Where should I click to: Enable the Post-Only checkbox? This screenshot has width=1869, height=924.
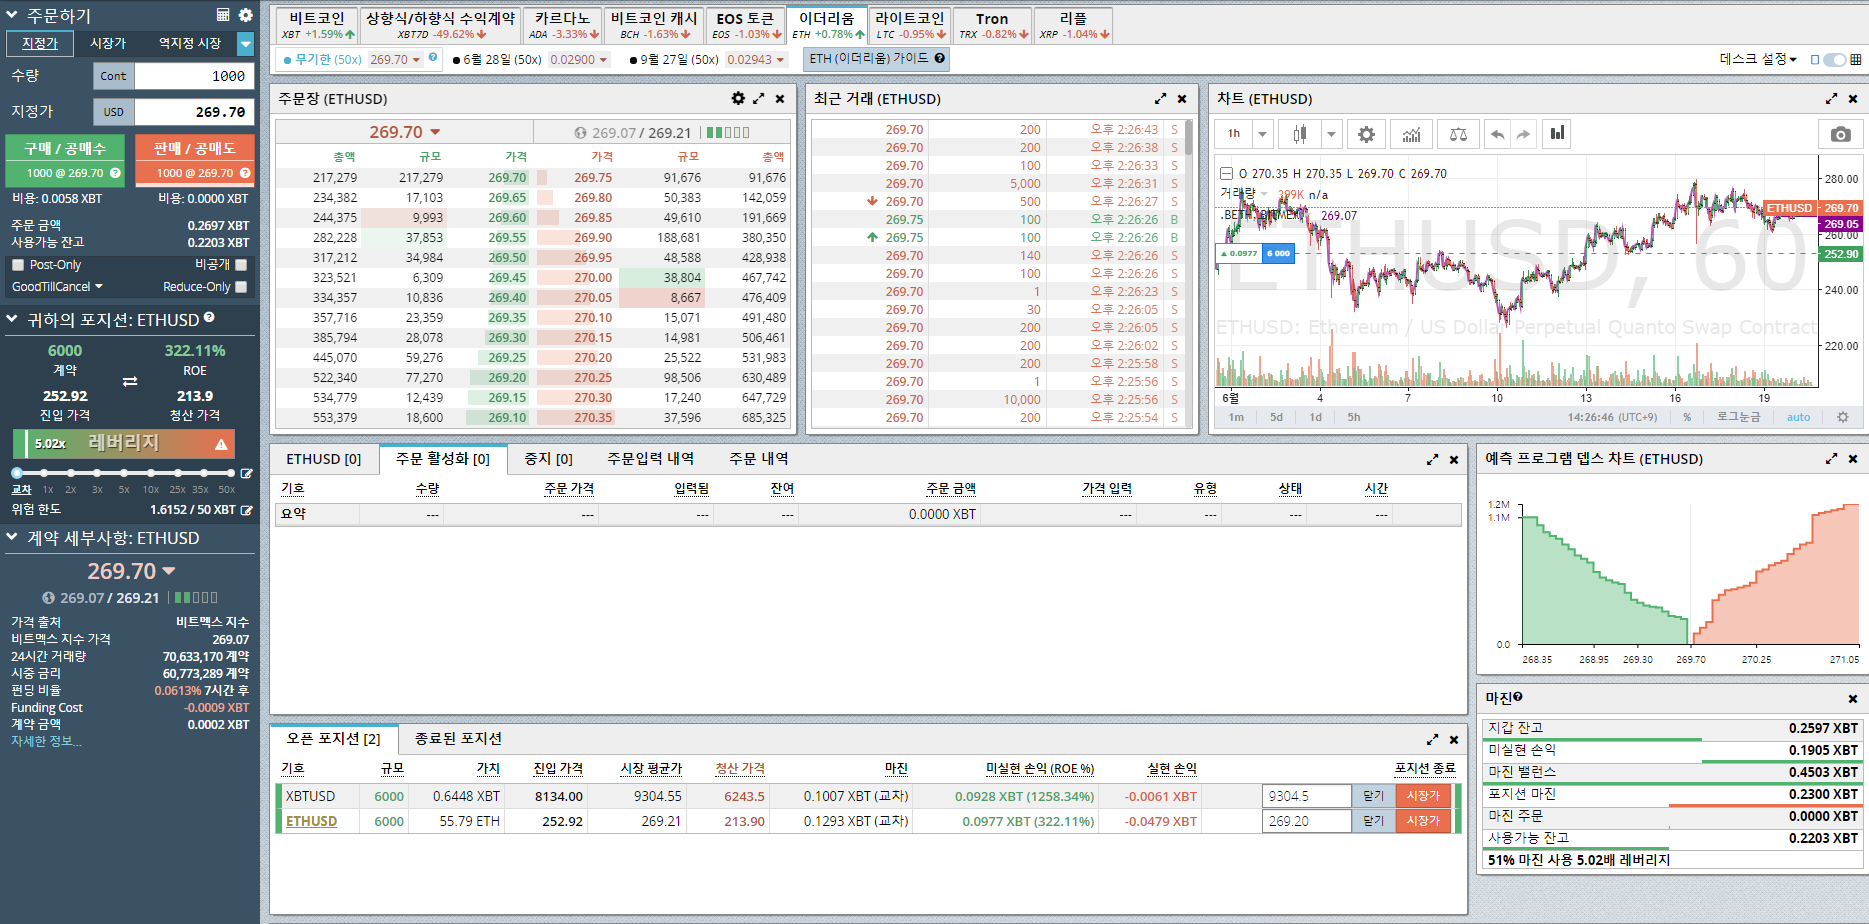[x=18, y=265]
